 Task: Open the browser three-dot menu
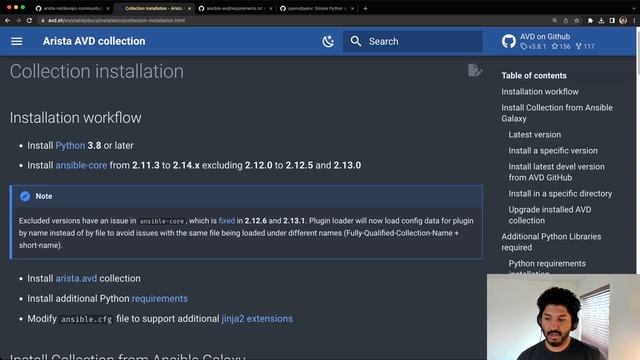pos(634,20)
